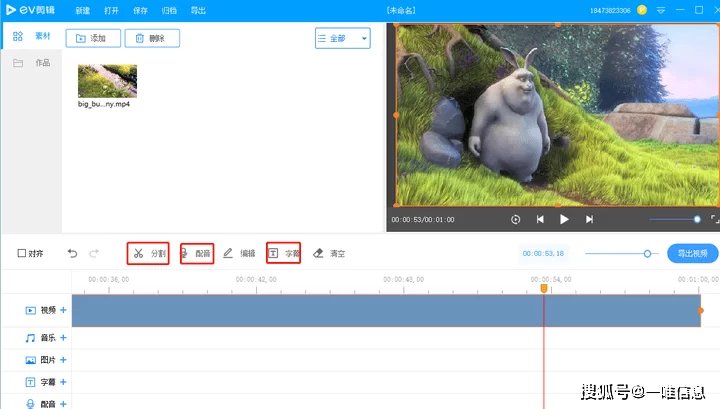Toggle fullscreen preview icon
The image size is (720, 409).
click(x=714, y=219)
